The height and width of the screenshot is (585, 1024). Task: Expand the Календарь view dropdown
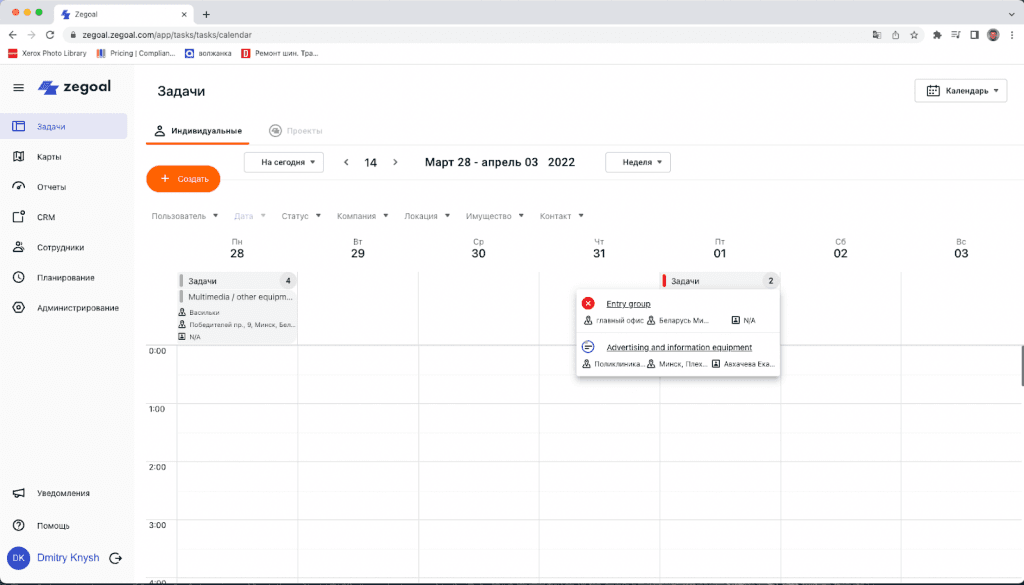click(x=961, y=91)
